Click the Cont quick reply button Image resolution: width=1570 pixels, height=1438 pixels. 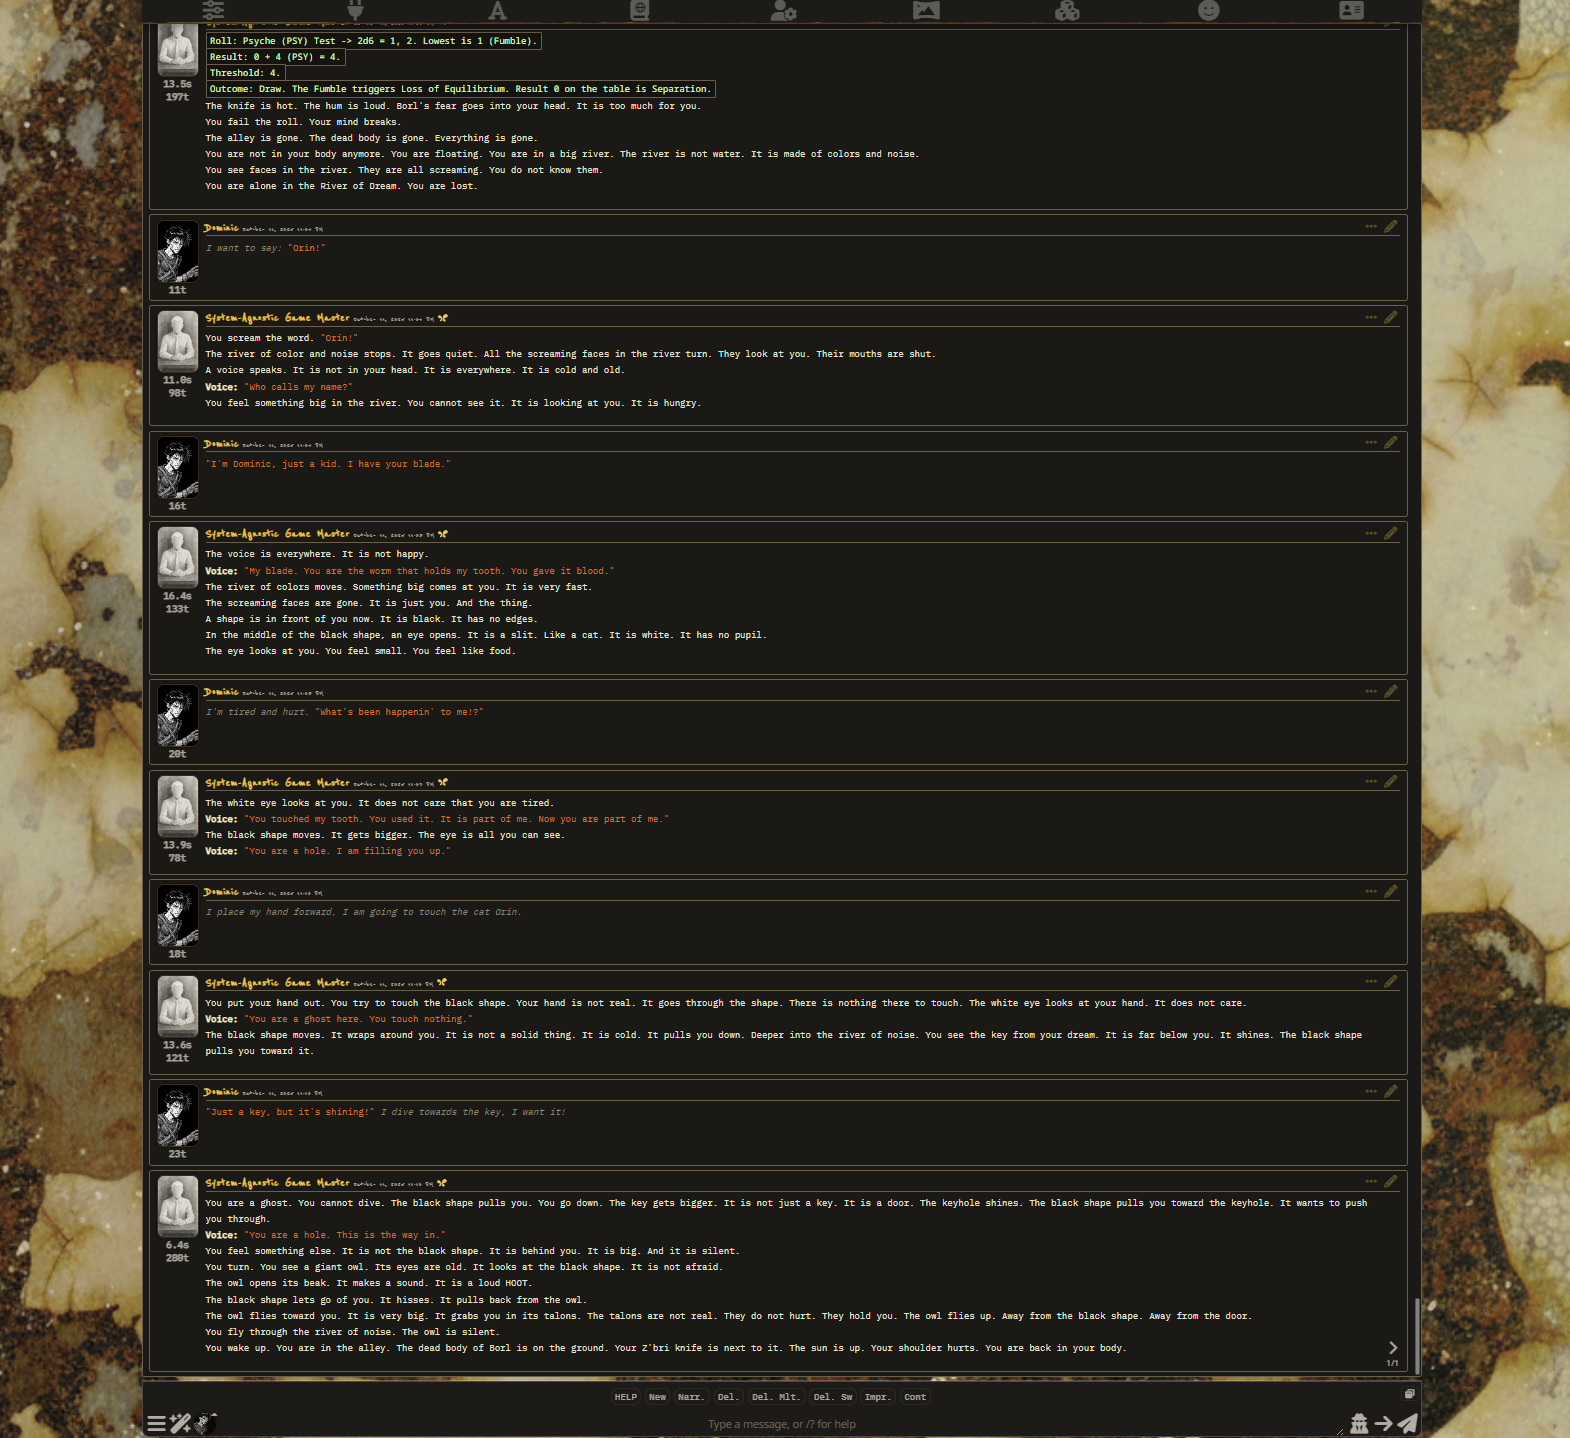point(915,1397)
